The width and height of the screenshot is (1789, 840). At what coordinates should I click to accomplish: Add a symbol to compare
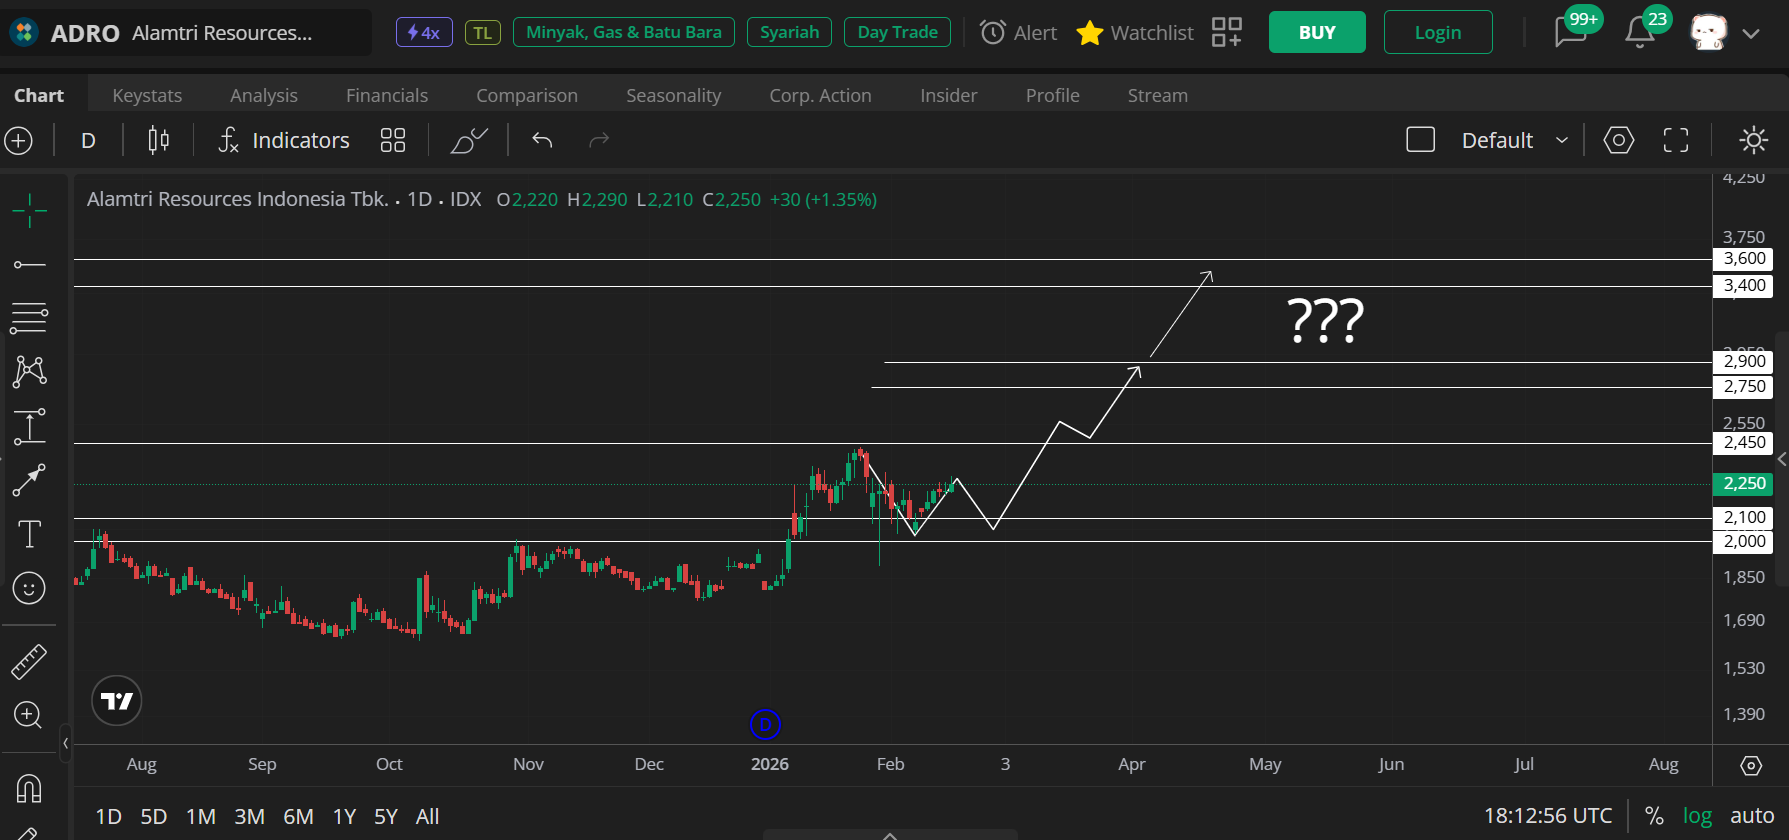pyautogui.click(x=18, y=141)
